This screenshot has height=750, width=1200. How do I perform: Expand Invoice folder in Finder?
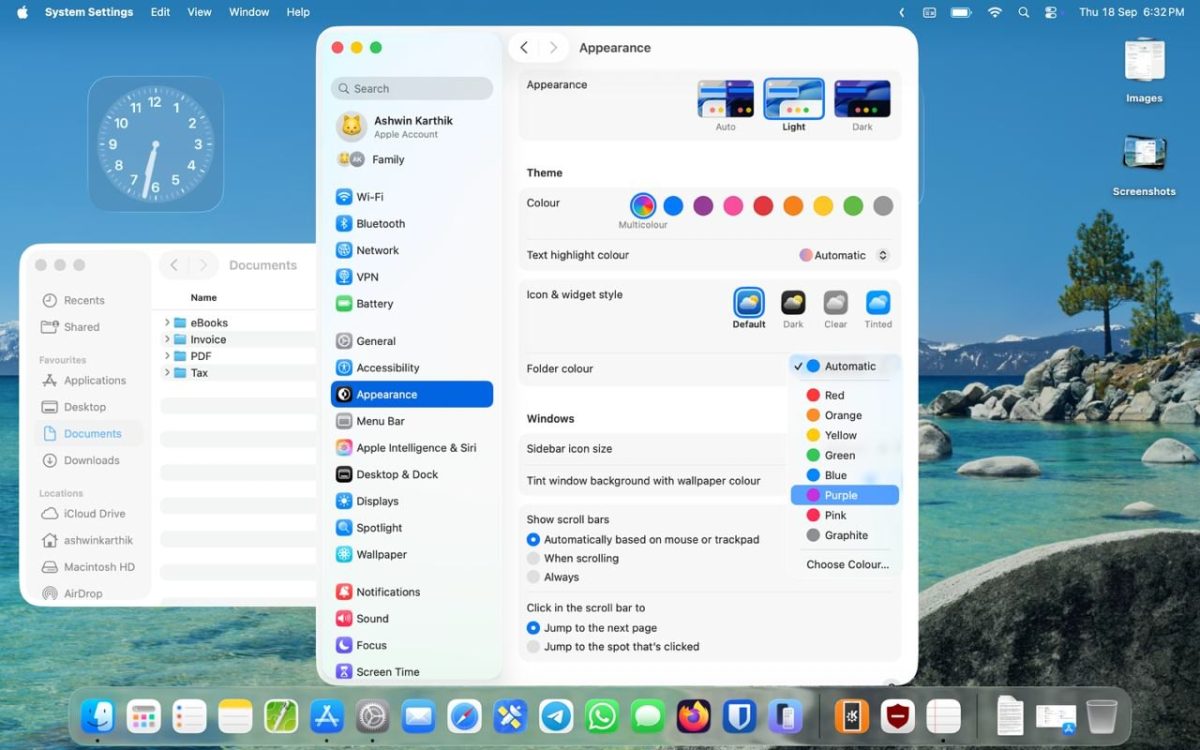(167, 340)
